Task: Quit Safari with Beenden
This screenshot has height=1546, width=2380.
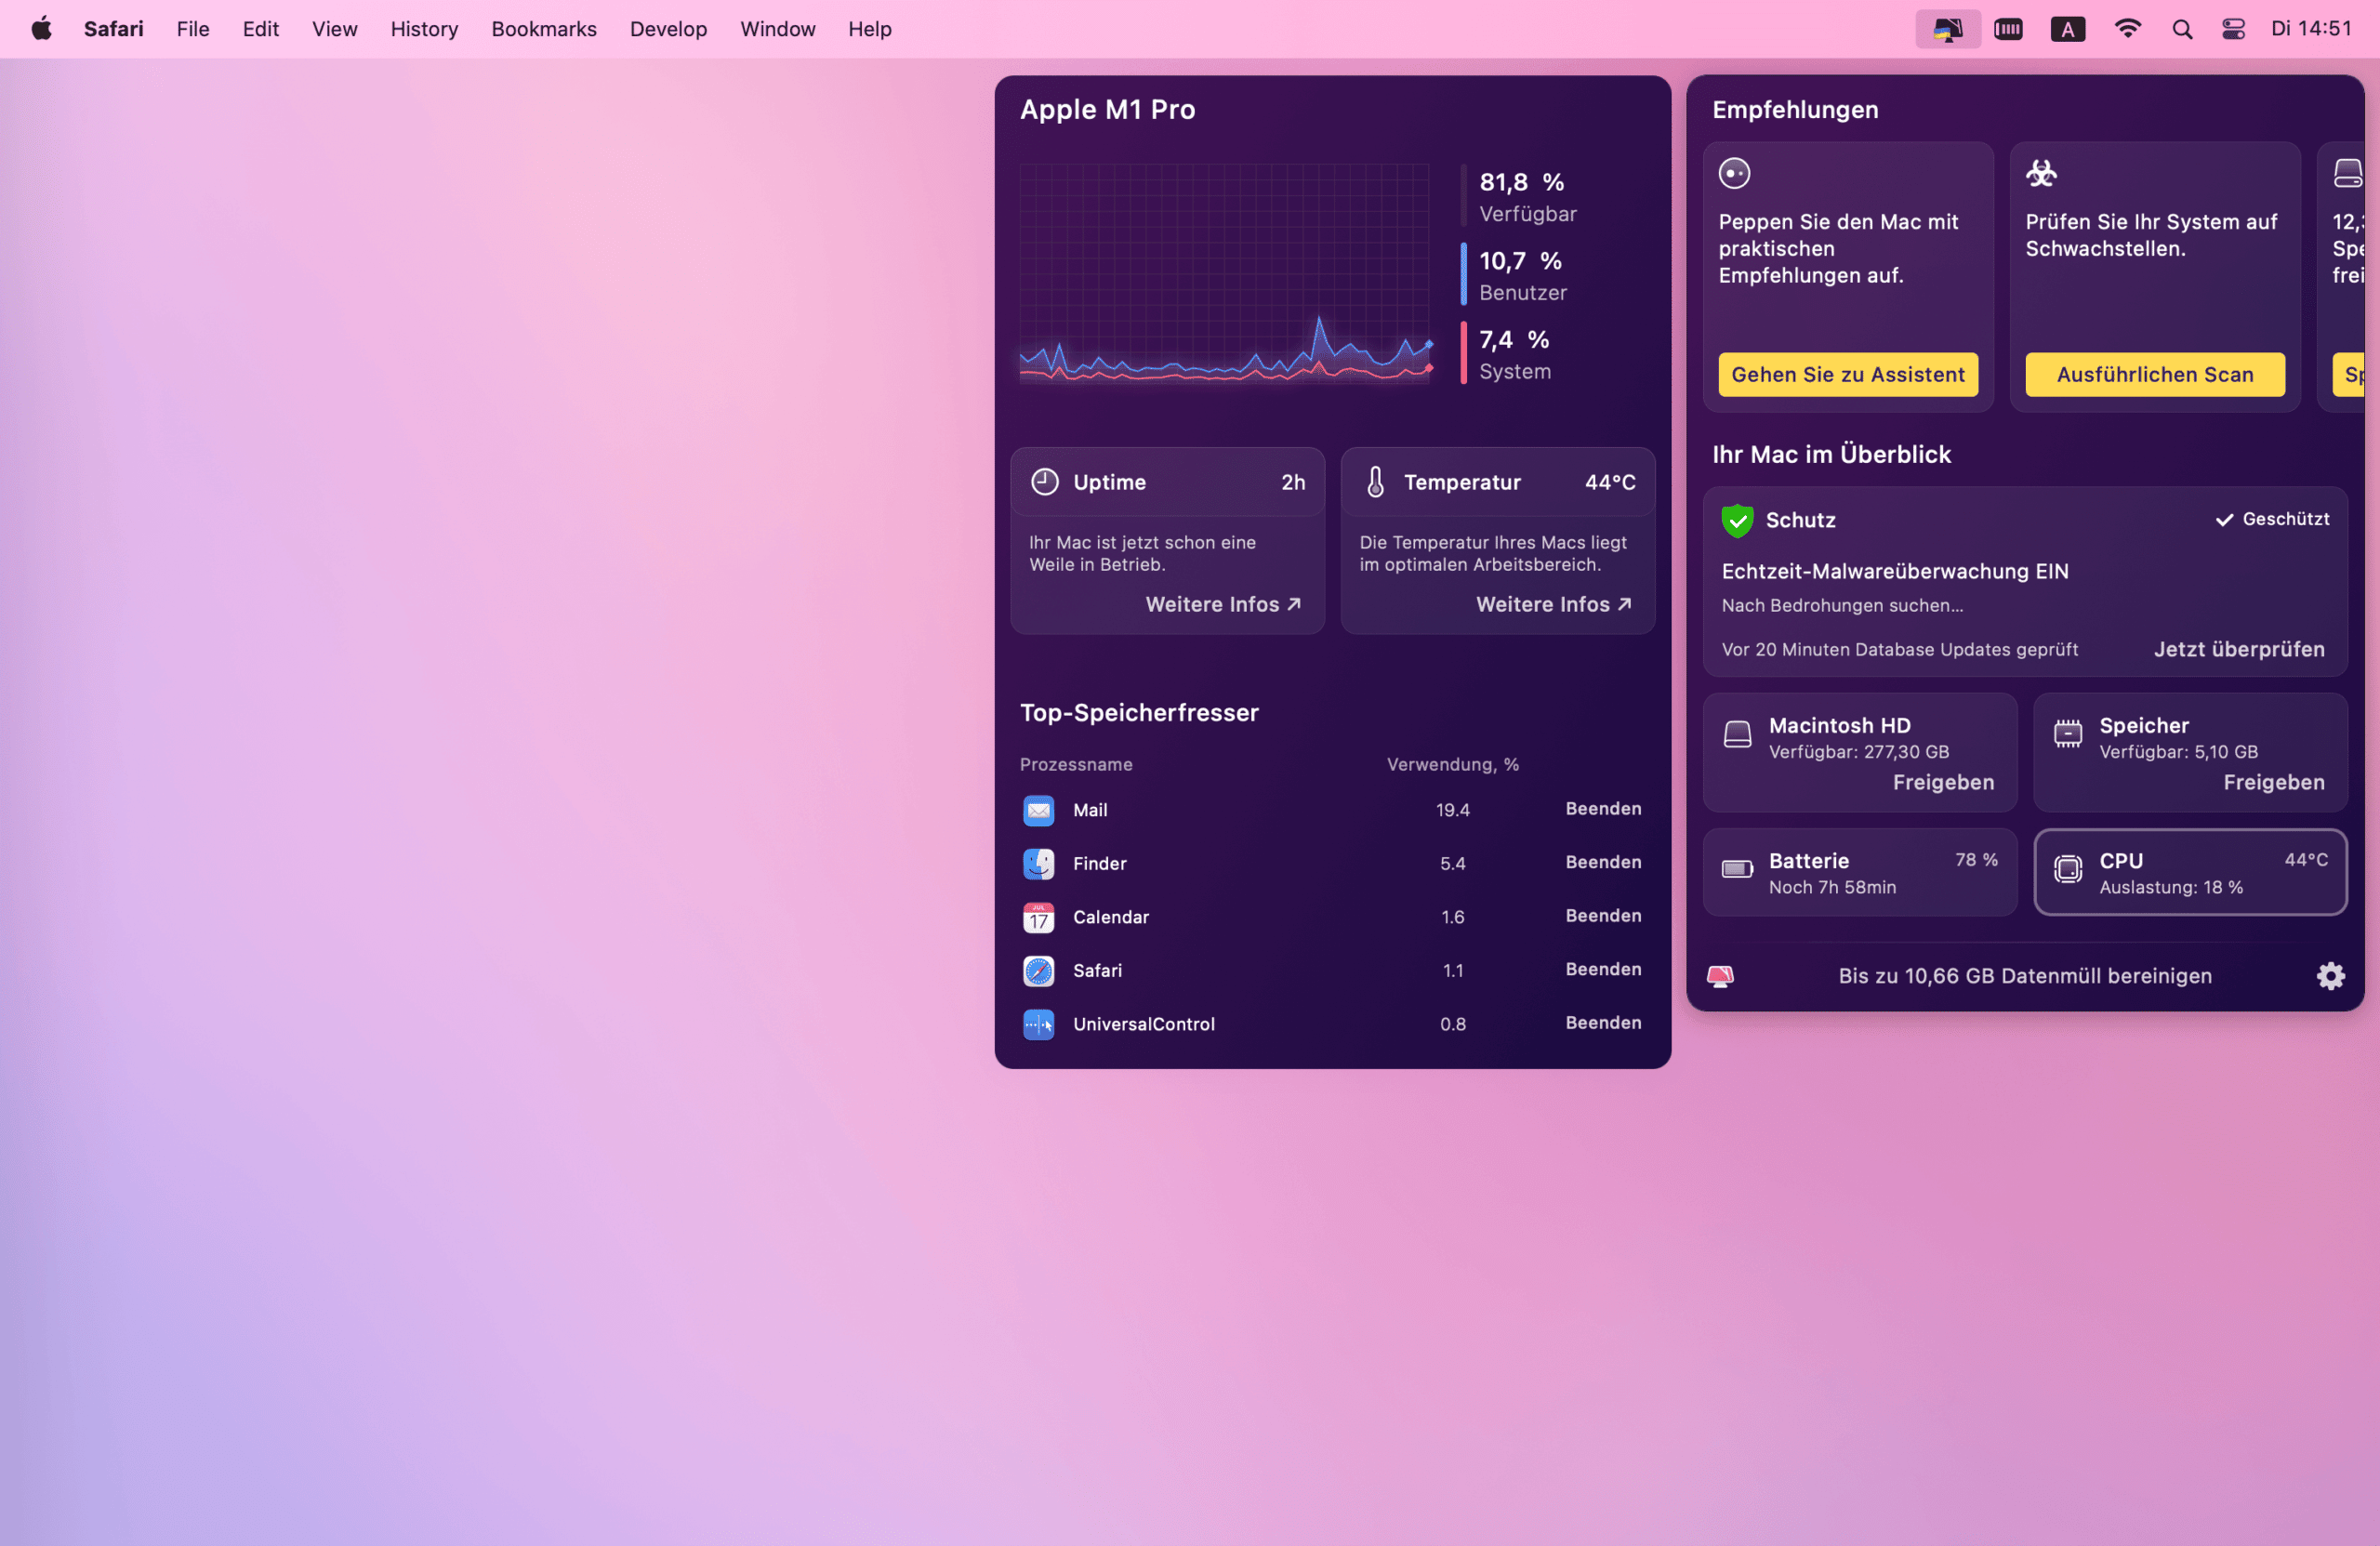Action: 1603,969
